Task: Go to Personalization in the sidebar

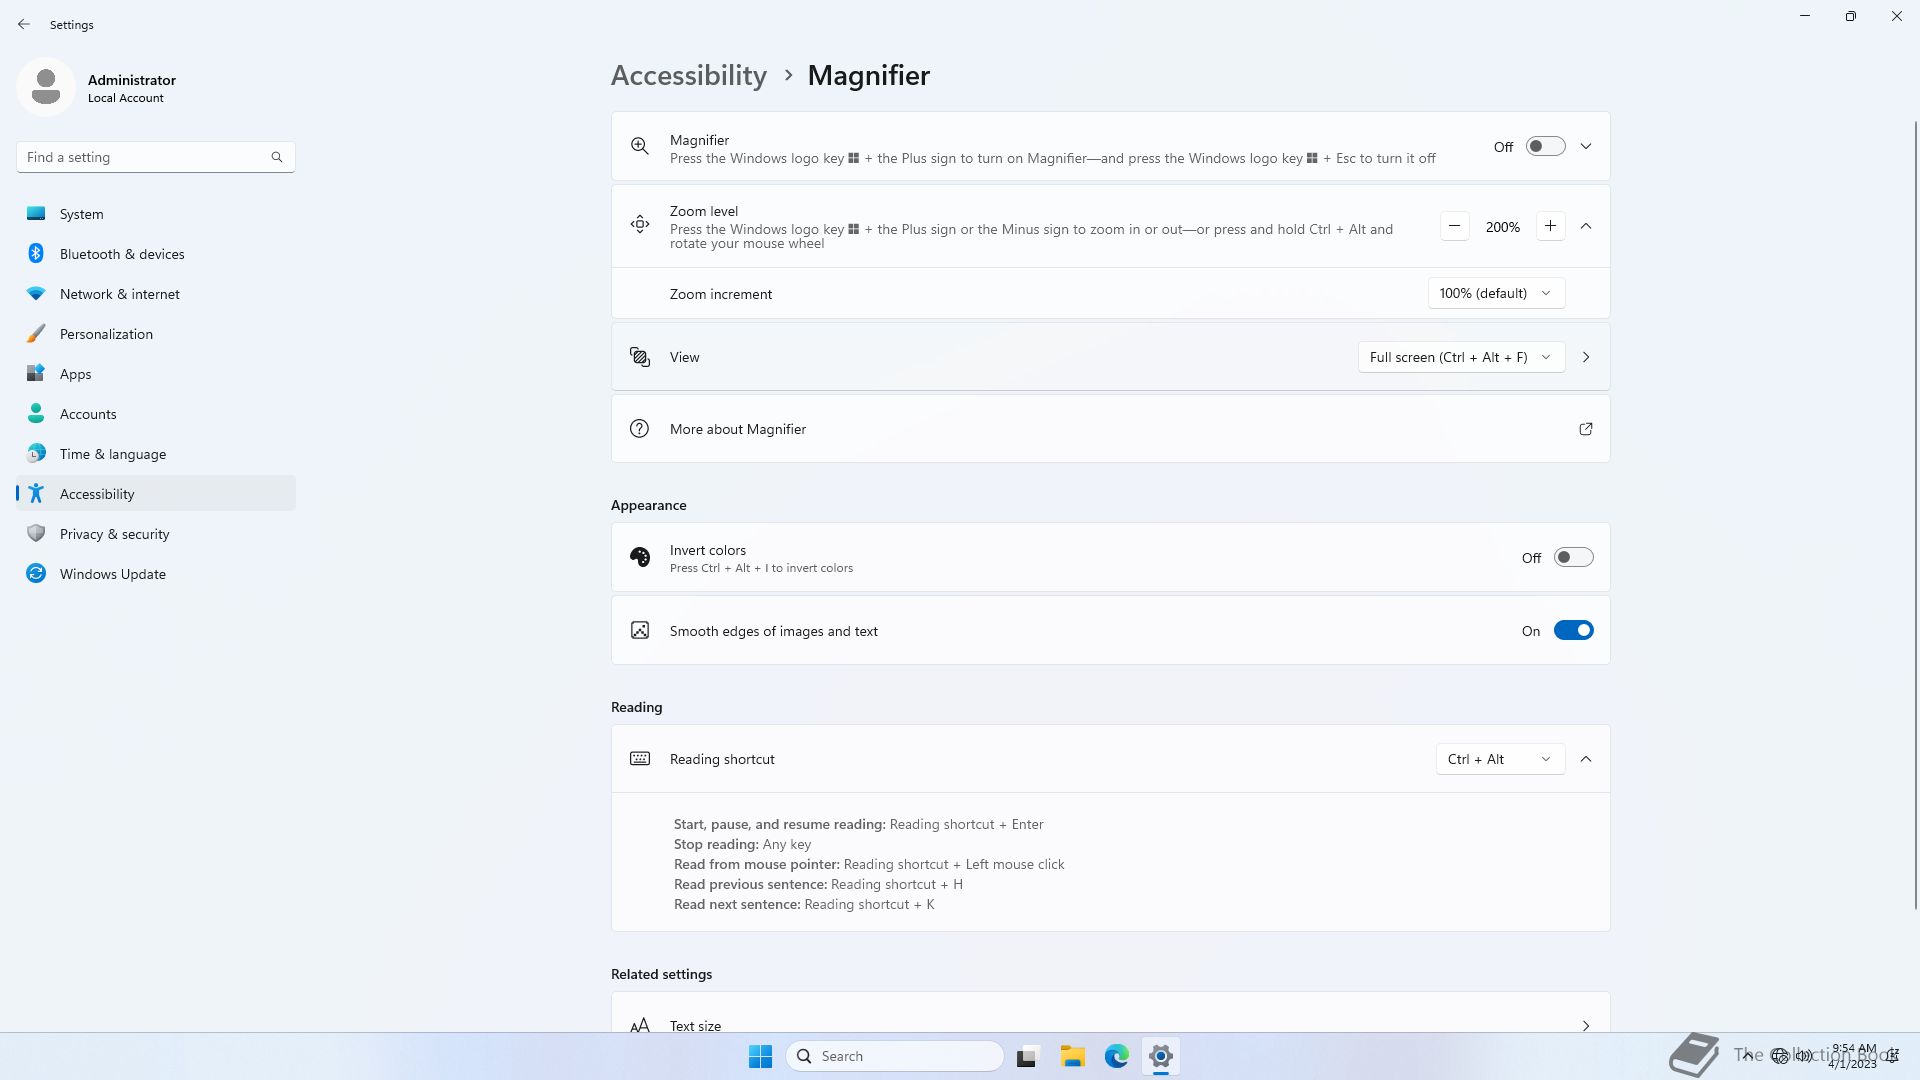Action: point(106,334)
